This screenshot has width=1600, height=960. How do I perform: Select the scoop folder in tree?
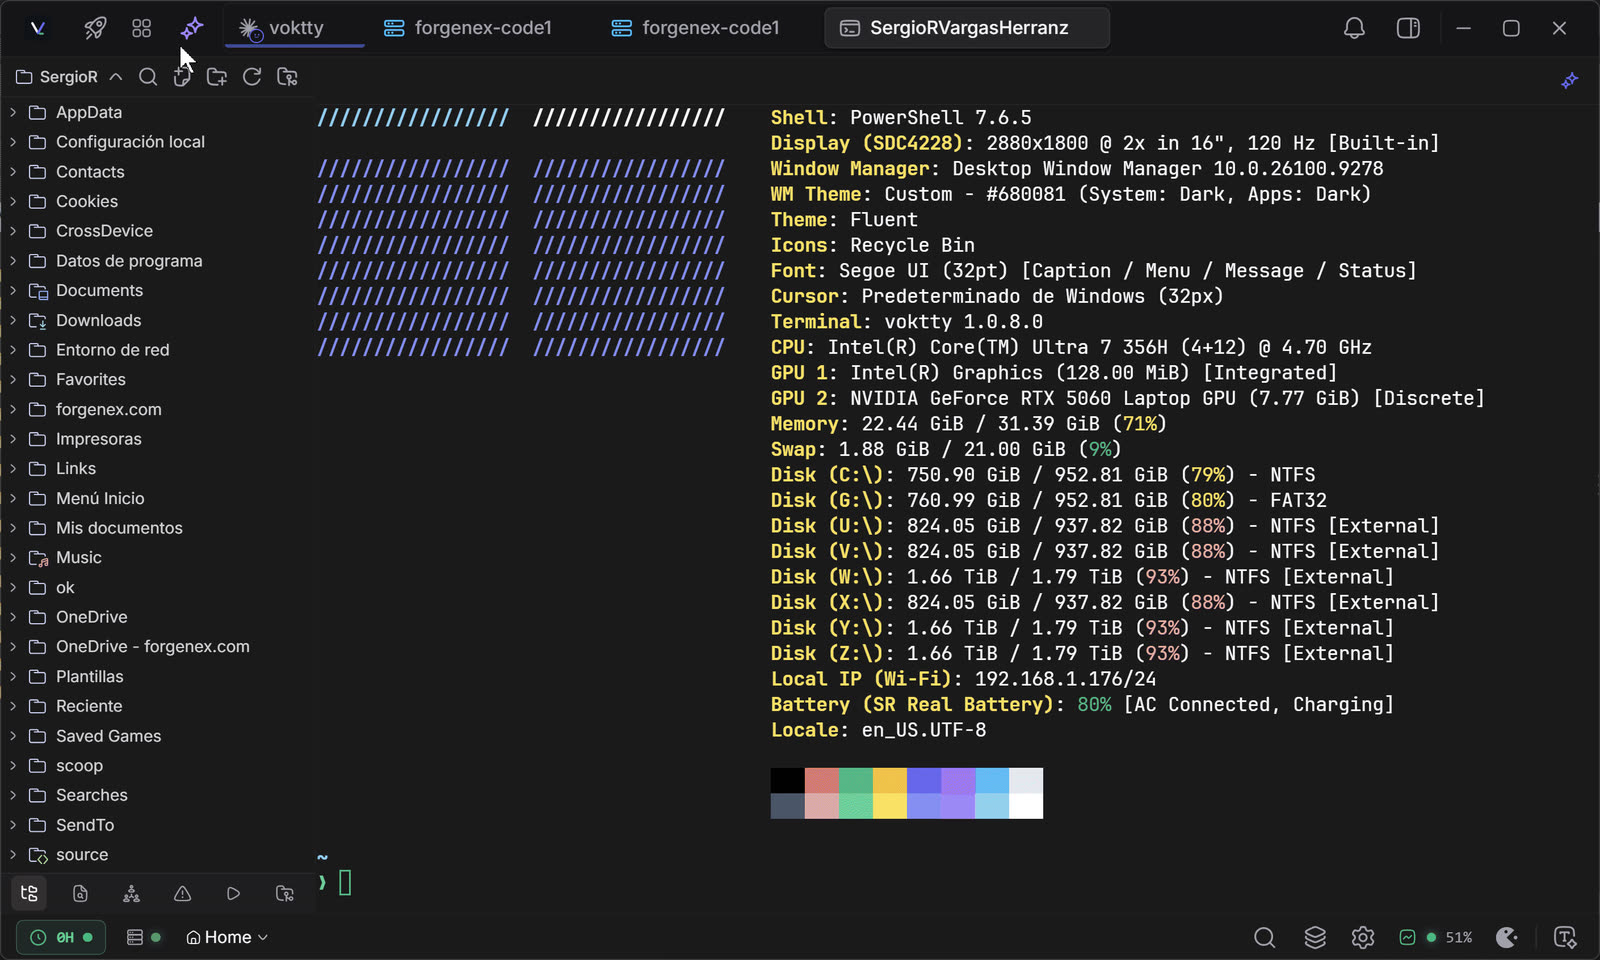(79, 766)
